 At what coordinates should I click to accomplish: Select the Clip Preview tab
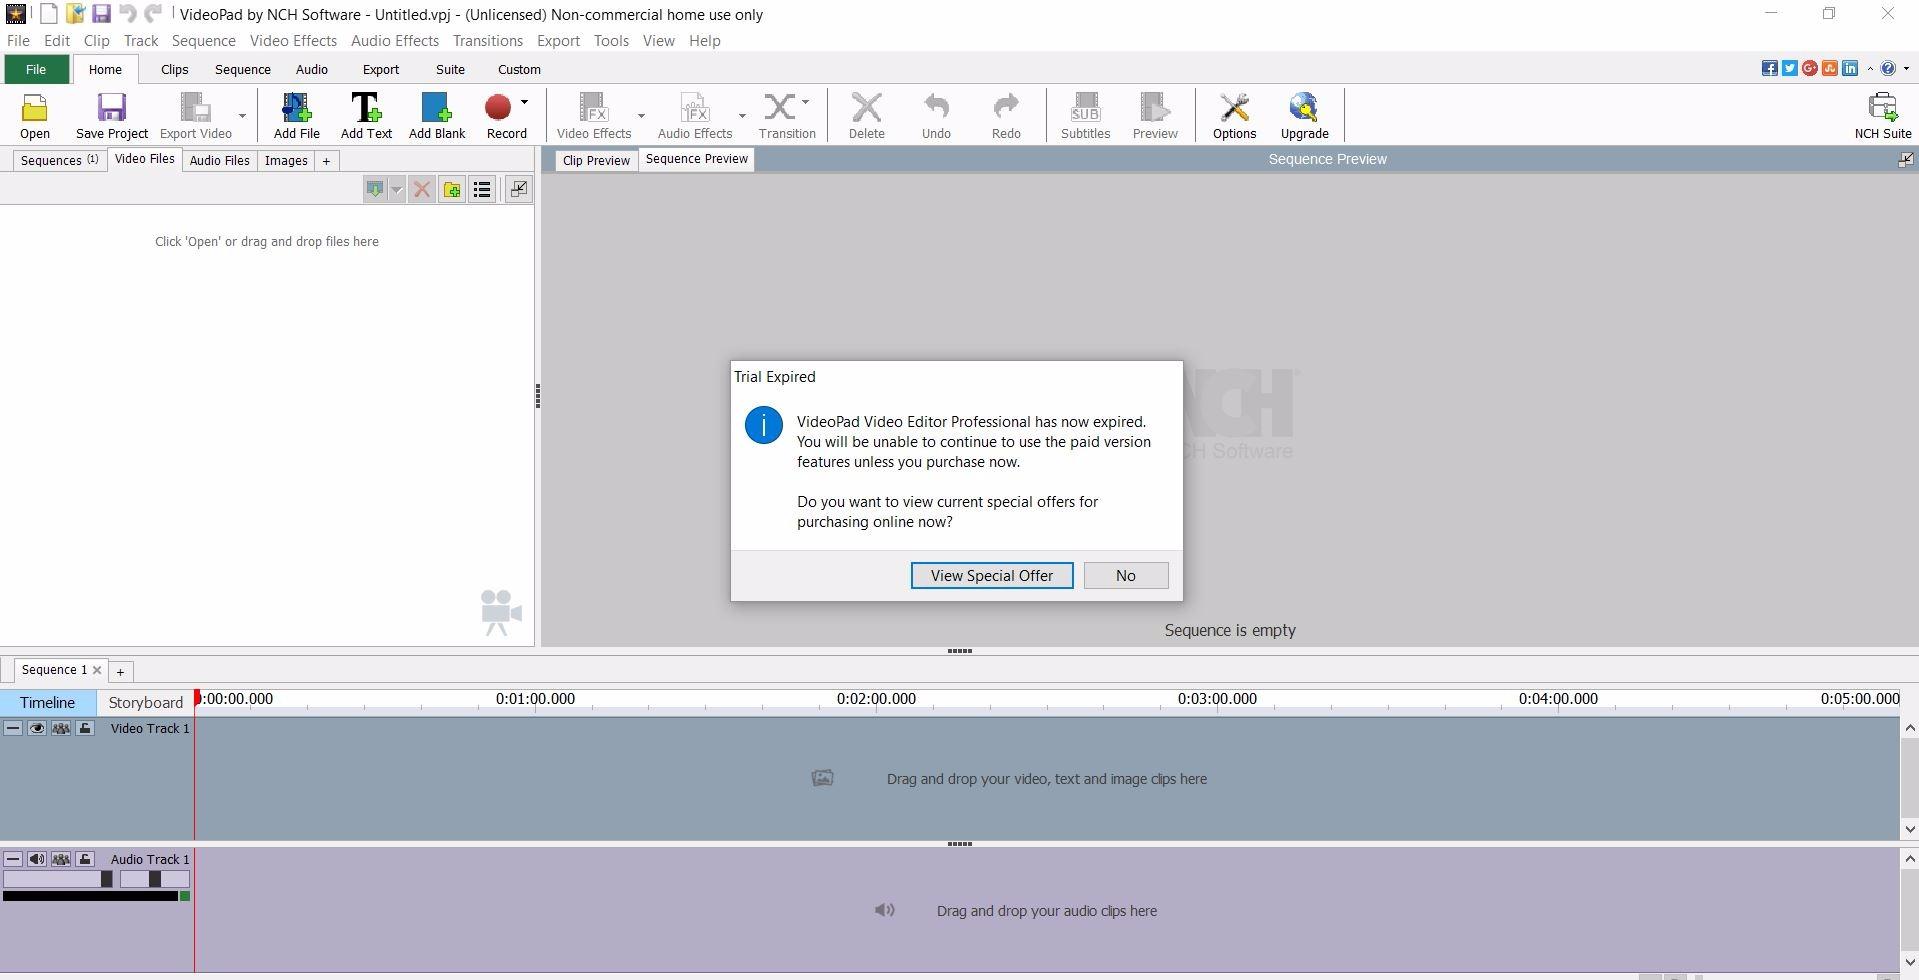tap(596, 160)
